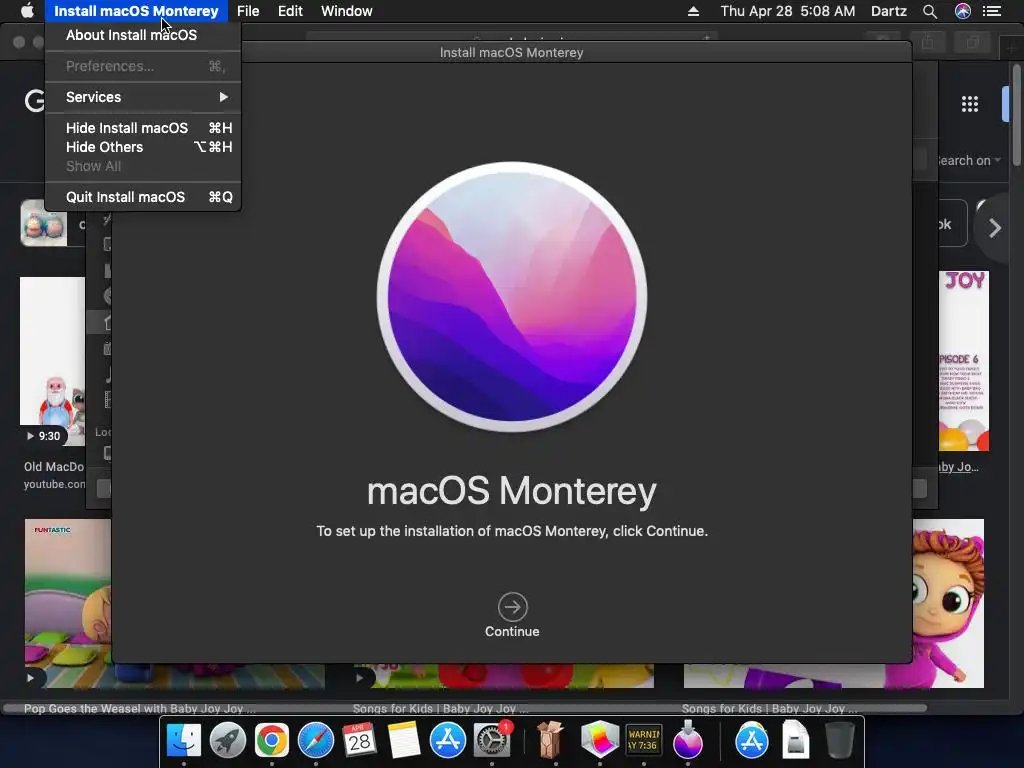Play the 9:30 video badge
This screenshot has width=1024, height=768.
pos(44,436)
